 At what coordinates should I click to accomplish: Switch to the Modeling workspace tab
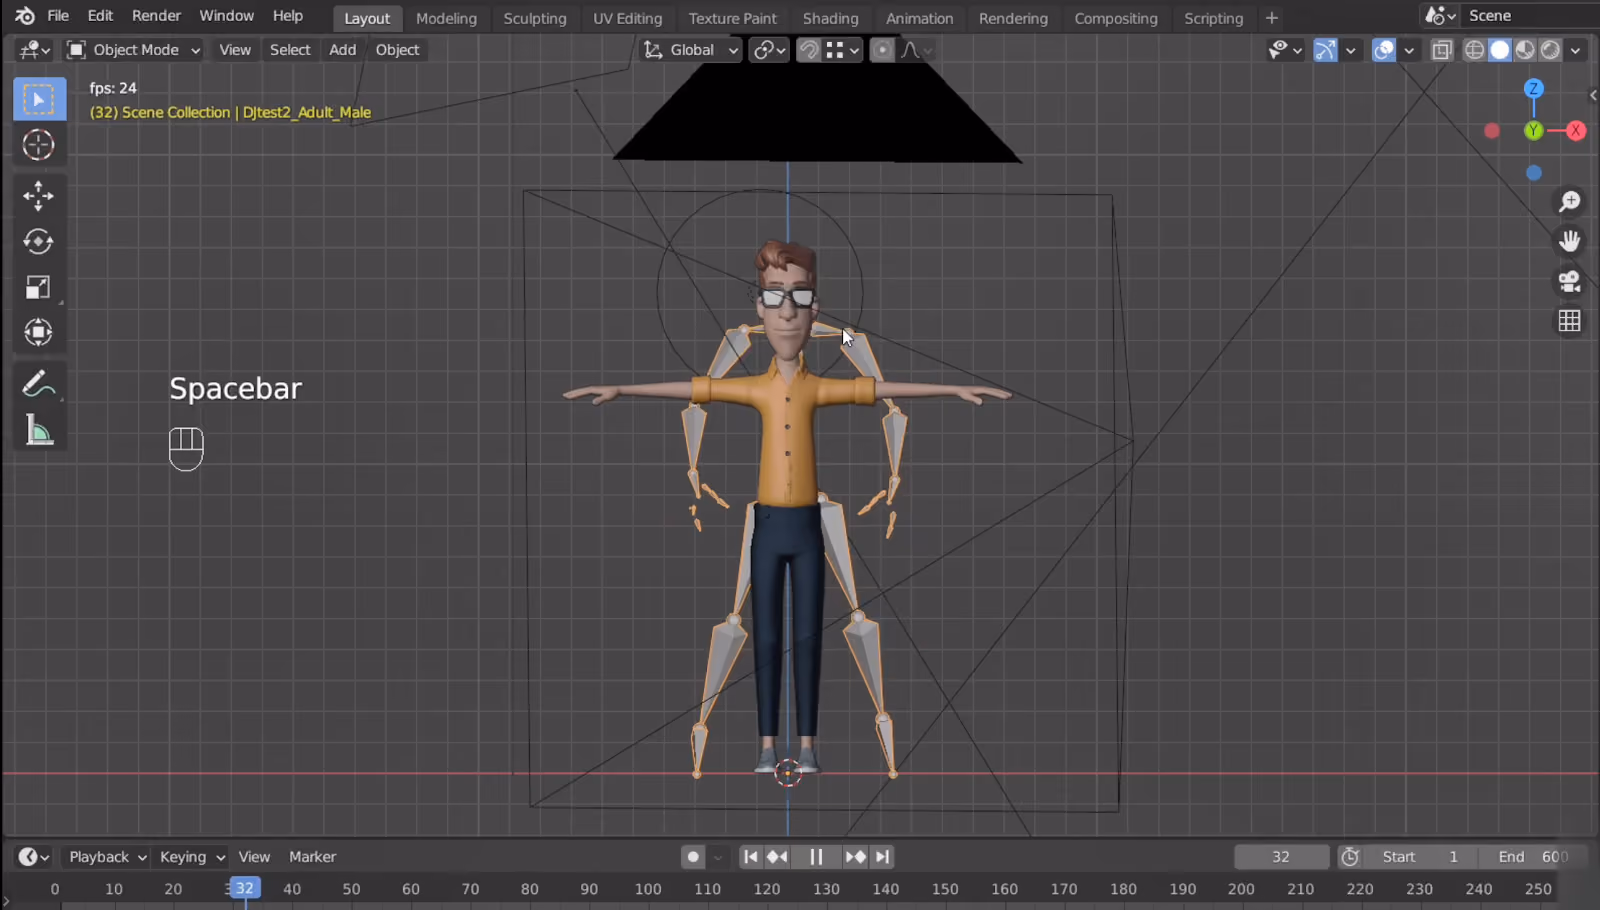point(446,18)
